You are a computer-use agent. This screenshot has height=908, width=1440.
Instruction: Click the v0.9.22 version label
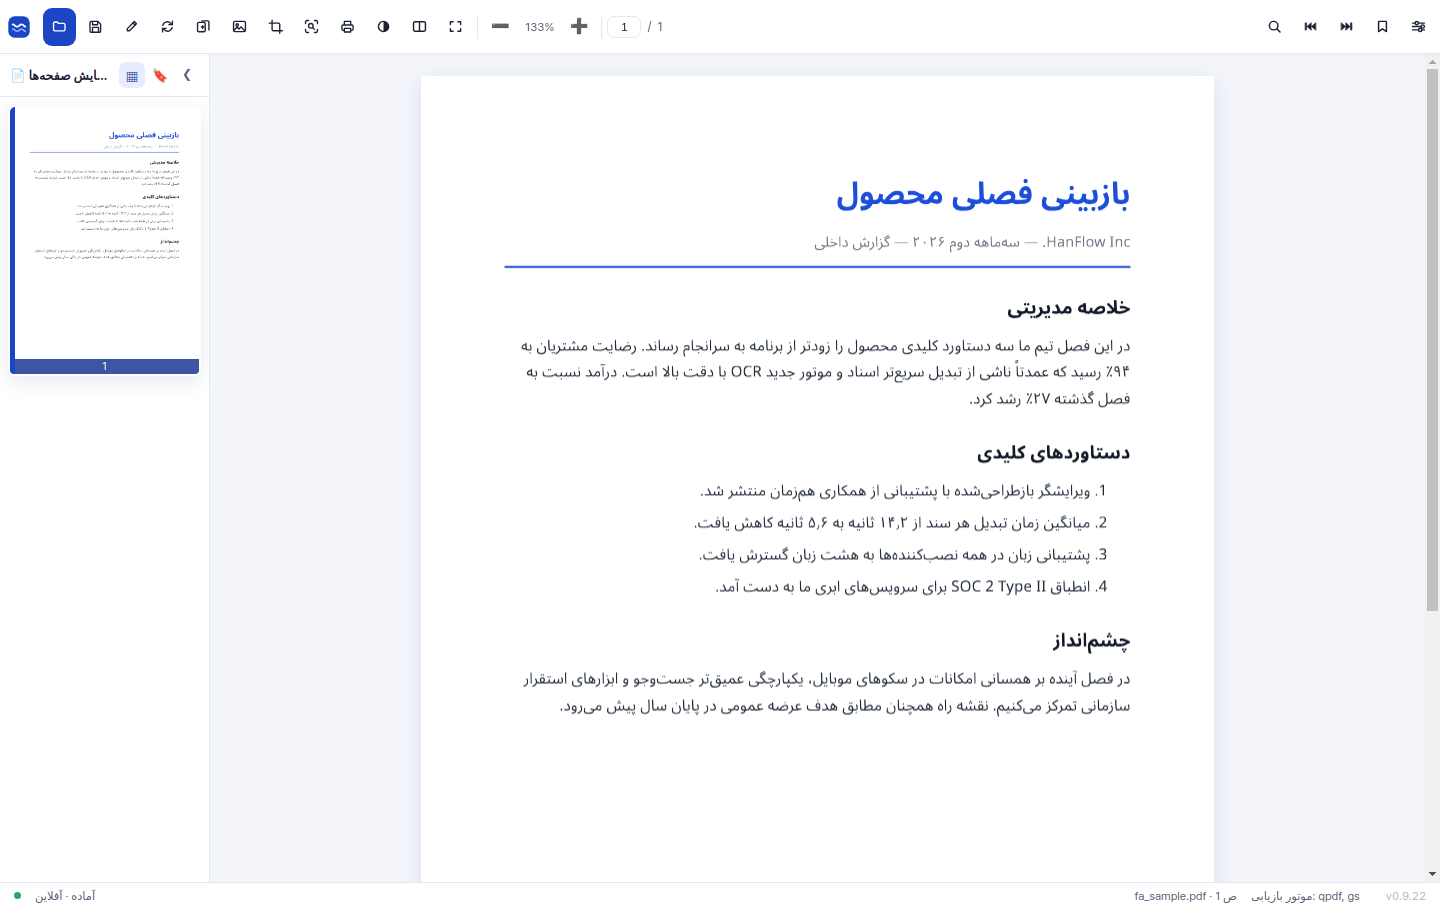coord(1406,896)
